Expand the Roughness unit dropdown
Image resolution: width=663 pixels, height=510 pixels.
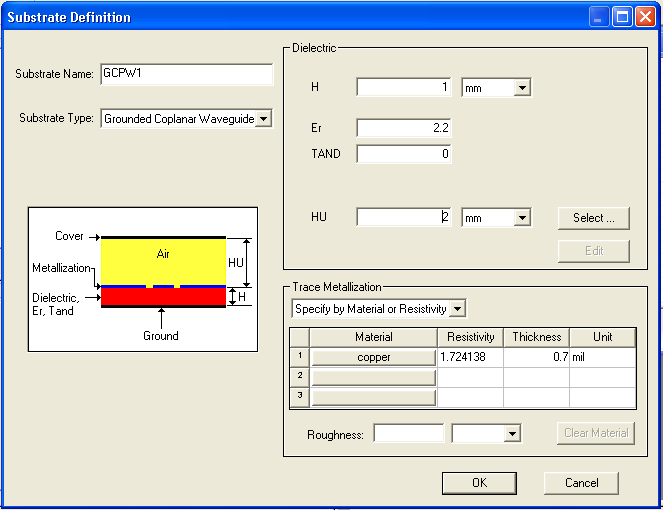point(512,433)
